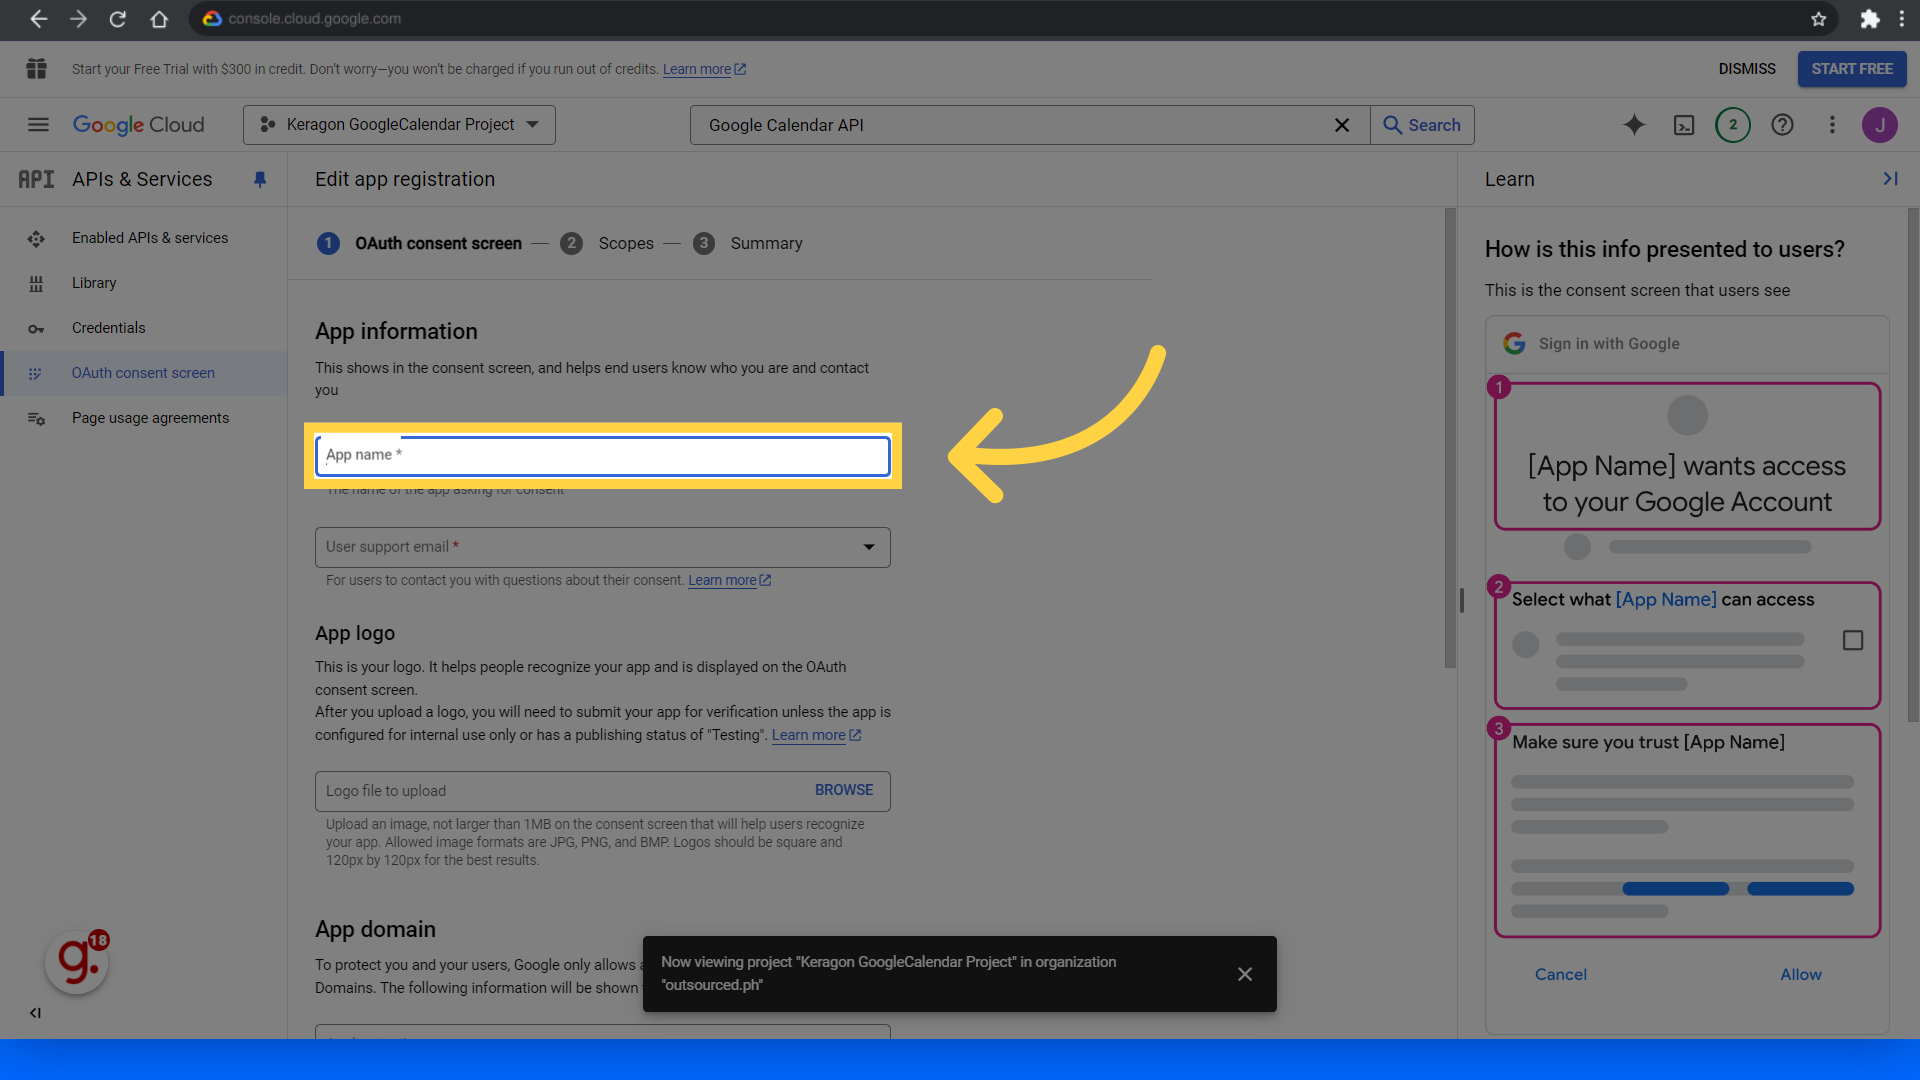Click Allow in the consent preview

coord(1801,974)
